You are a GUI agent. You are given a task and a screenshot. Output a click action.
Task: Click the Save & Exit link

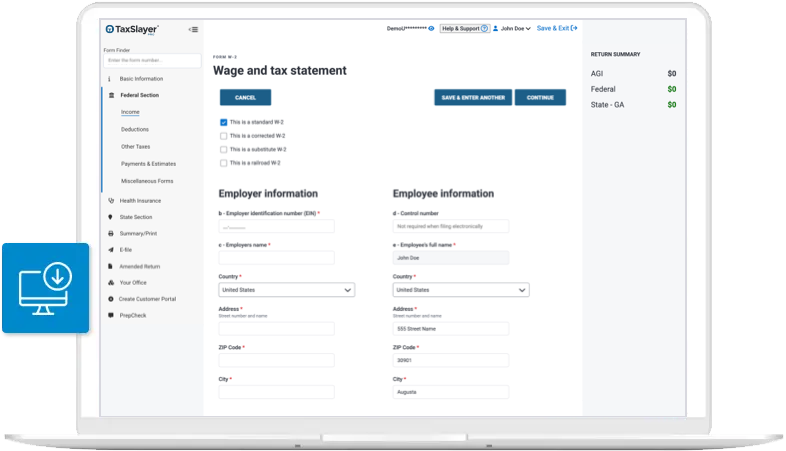pos(557,29)
